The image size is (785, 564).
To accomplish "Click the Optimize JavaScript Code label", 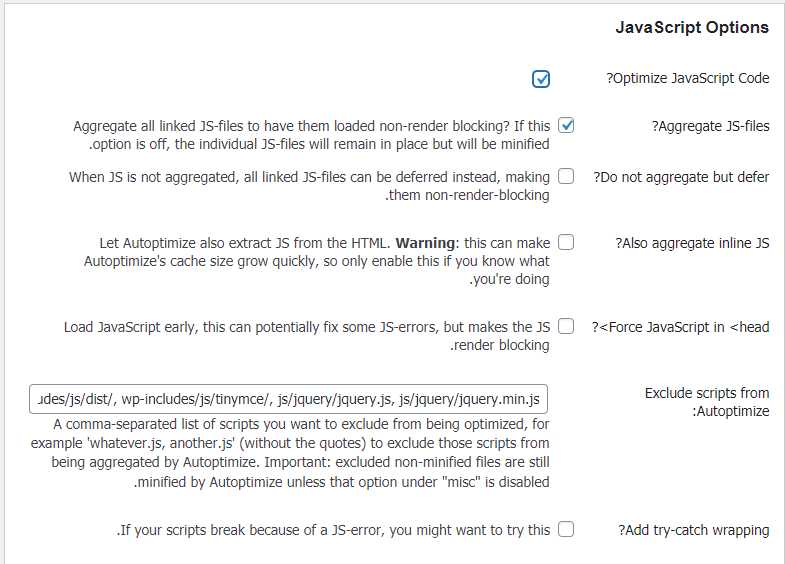I will click(688, 79).
